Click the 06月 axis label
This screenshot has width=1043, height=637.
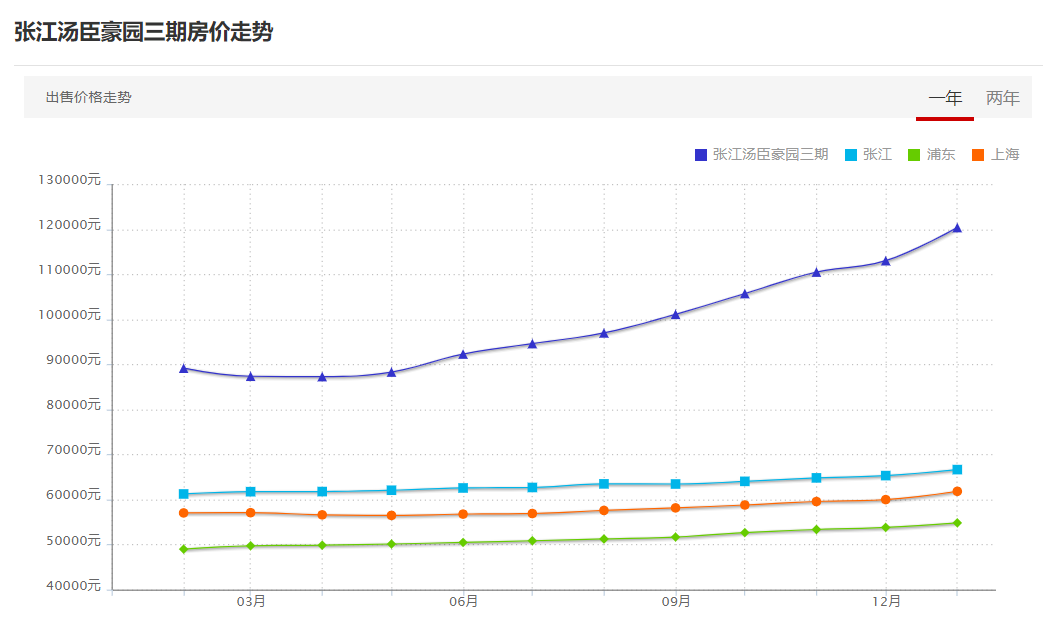(463, 602)
